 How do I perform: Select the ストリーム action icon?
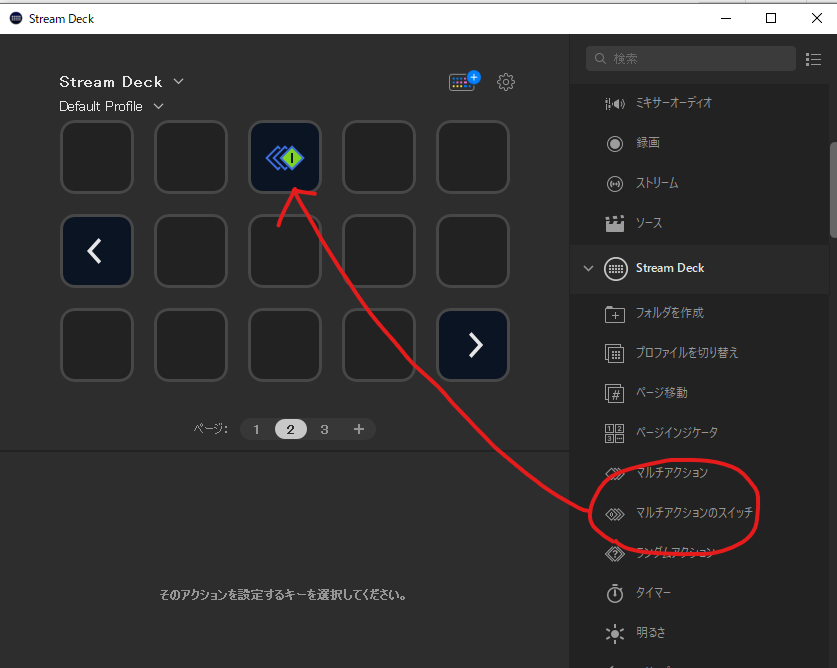click(x=615, y=184)
